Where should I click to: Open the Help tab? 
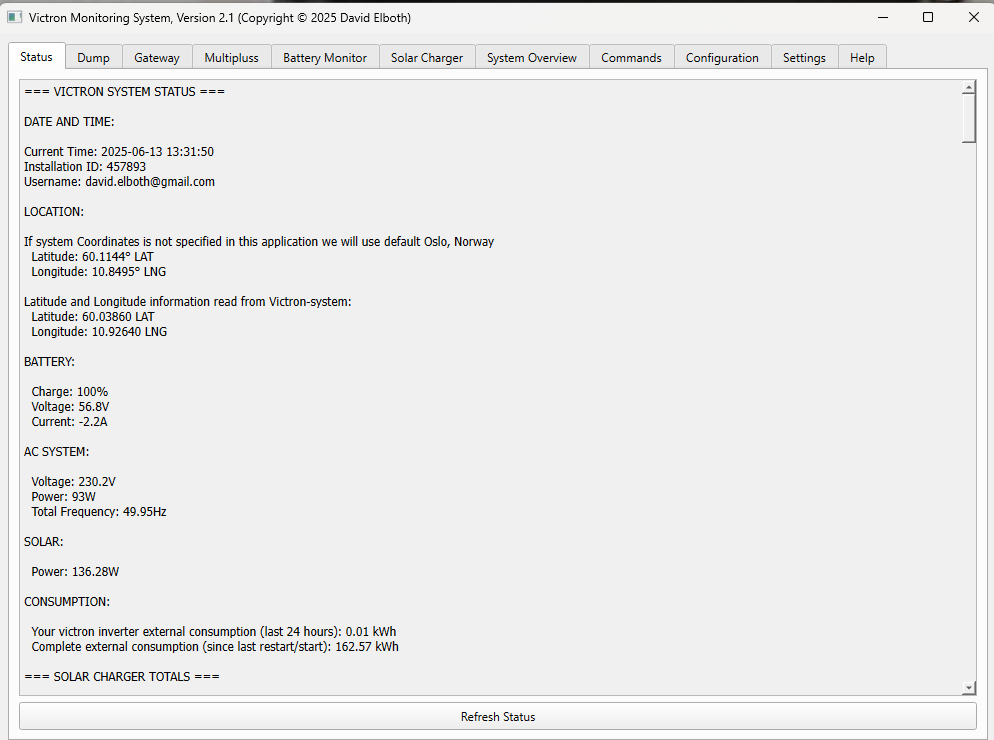(x=862, y=58)
